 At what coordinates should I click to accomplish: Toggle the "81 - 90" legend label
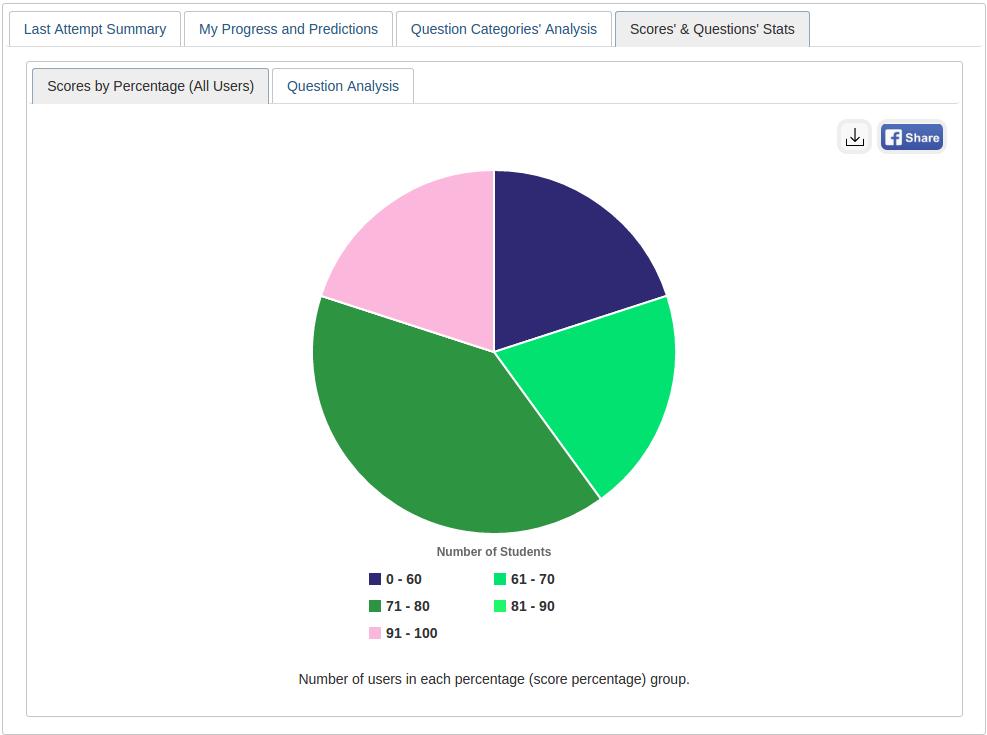pos(533,606)
